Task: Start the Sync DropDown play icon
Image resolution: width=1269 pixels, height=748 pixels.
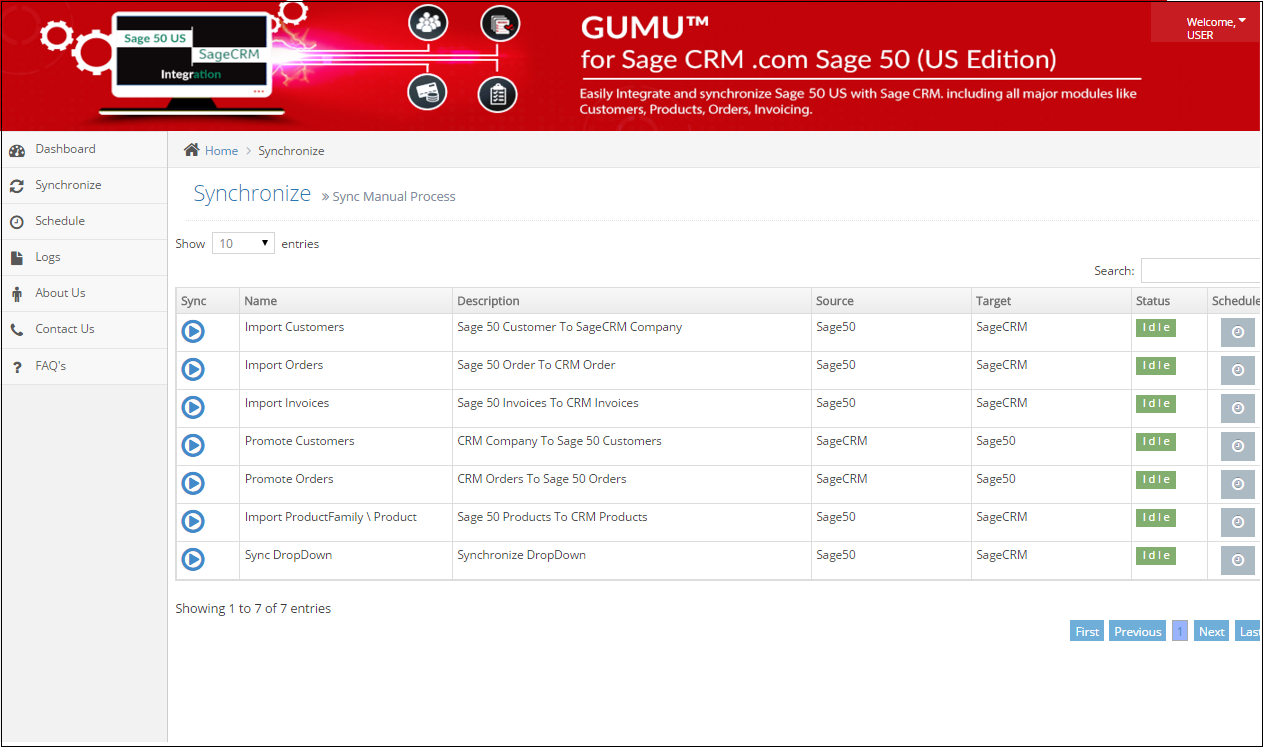Action: coord(193,559)
